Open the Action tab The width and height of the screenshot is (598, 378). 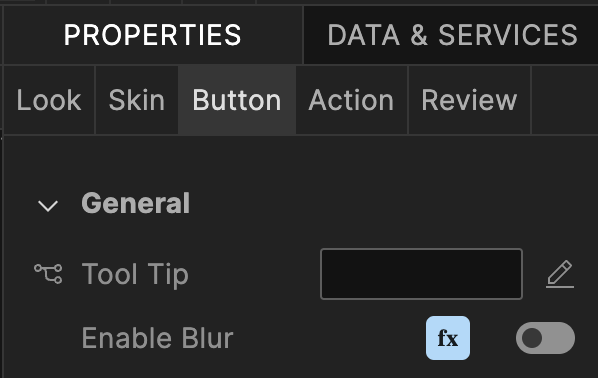(x=351, y=100)
